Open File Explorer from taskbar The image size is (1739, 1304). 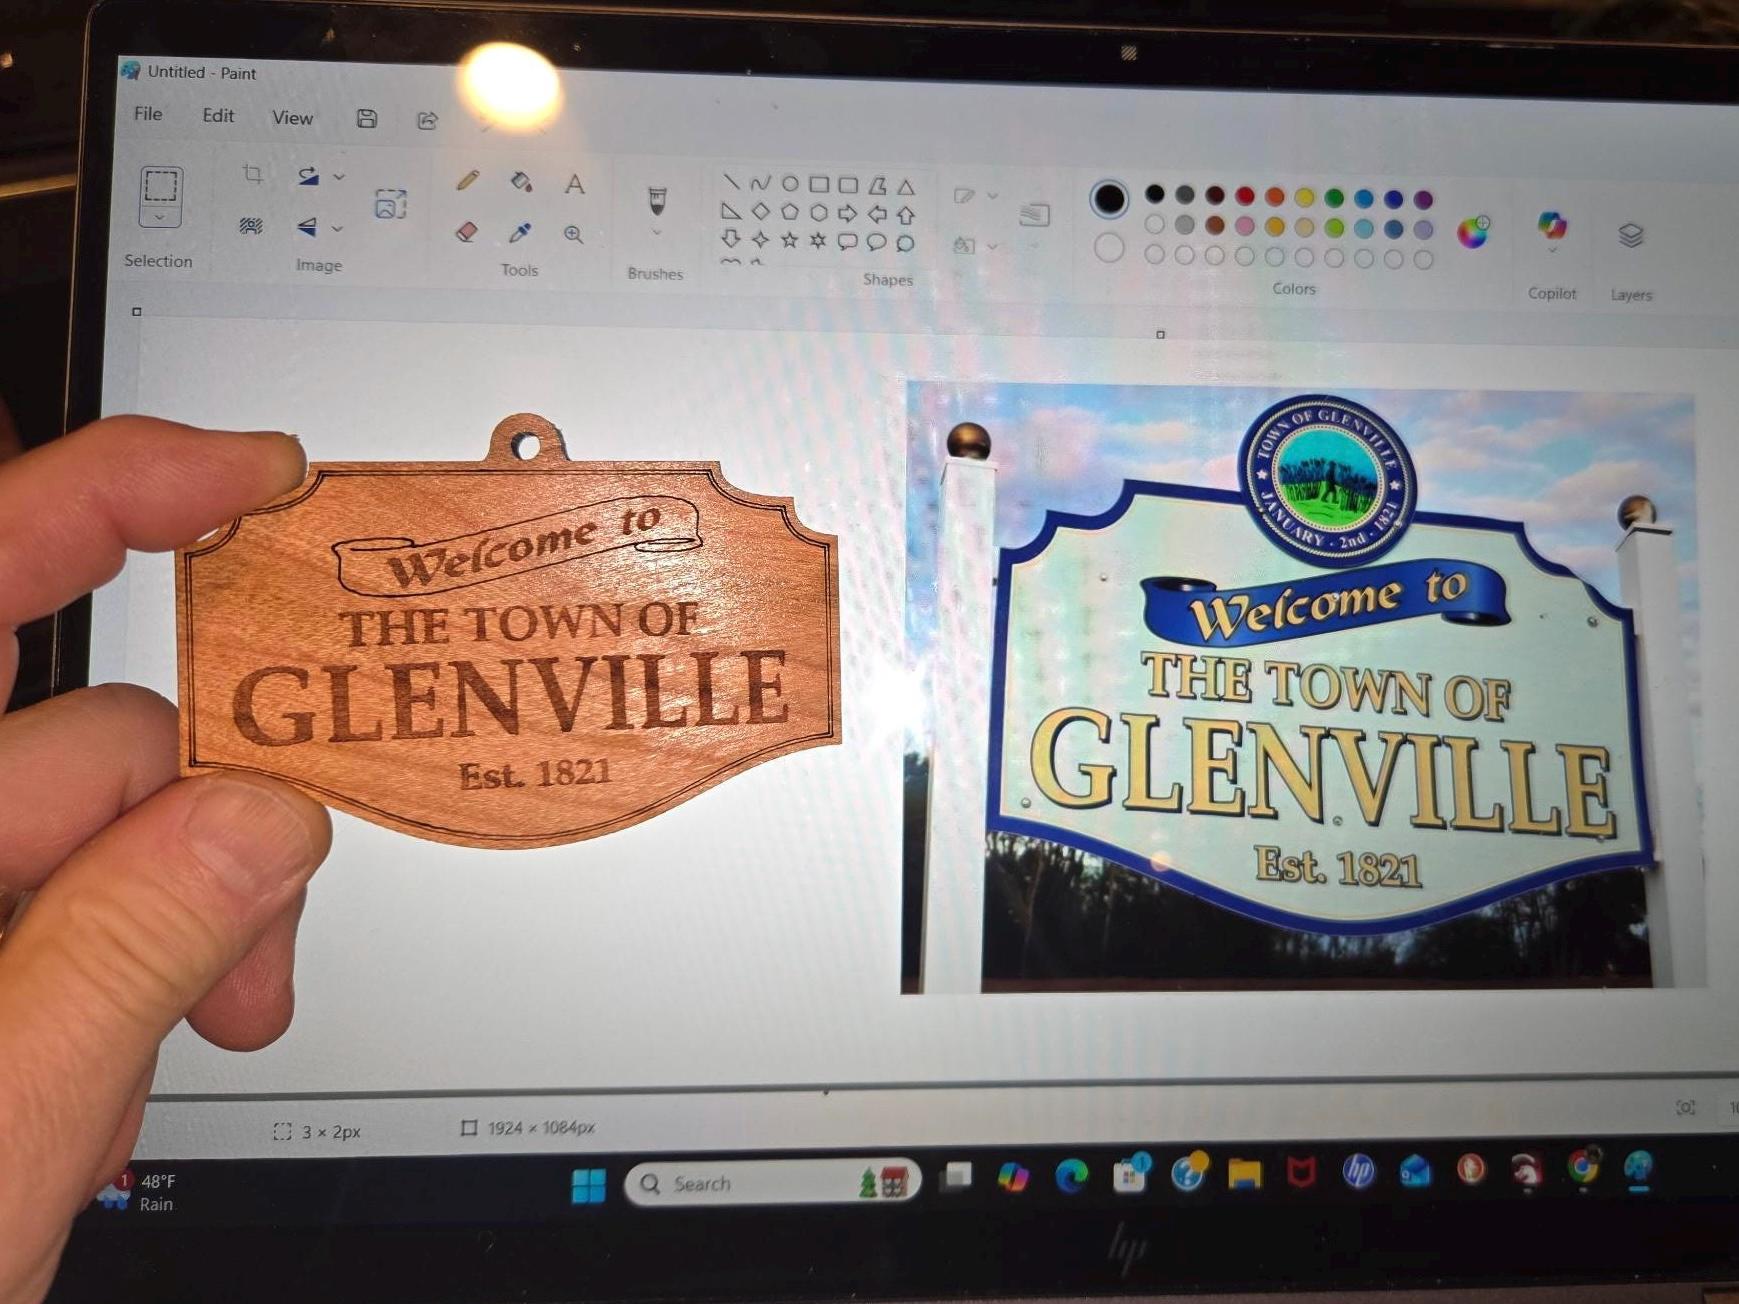tap(1244, 1174)
